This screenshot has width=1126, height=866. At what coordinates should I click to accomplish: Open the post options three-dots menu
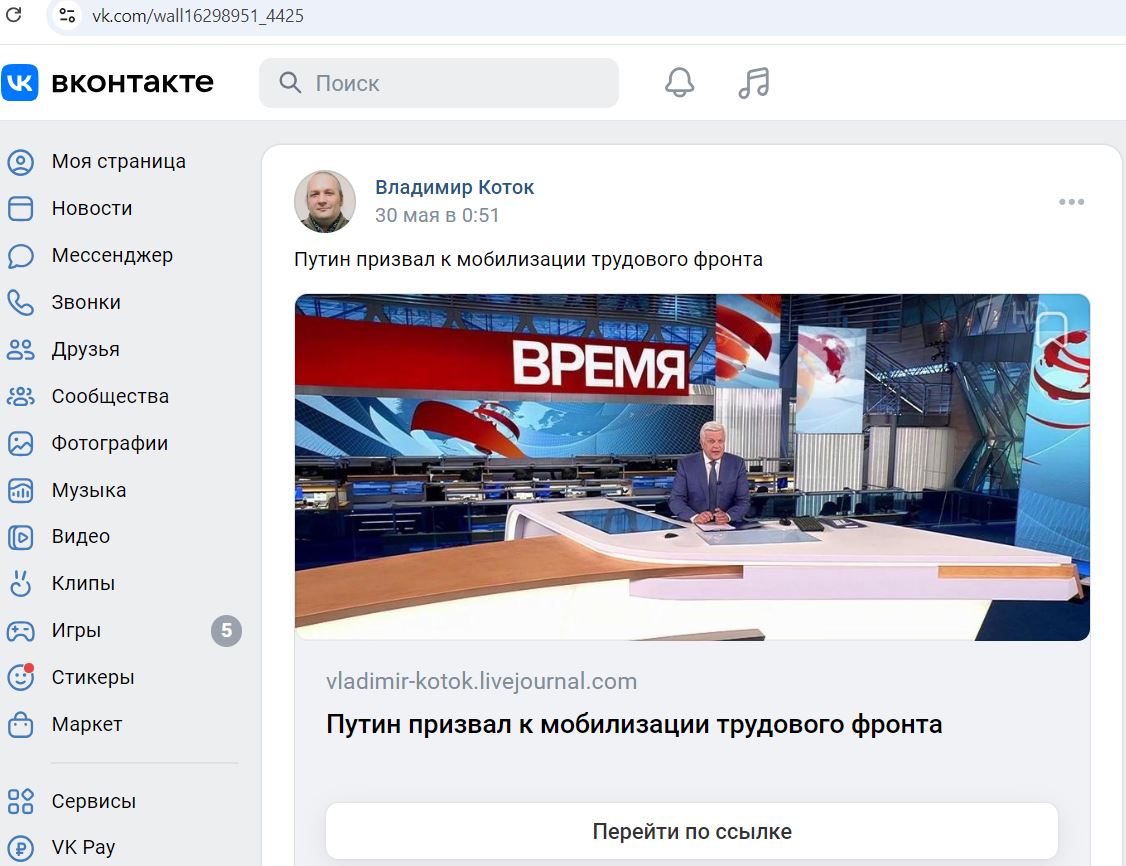tap(1071, 202)
